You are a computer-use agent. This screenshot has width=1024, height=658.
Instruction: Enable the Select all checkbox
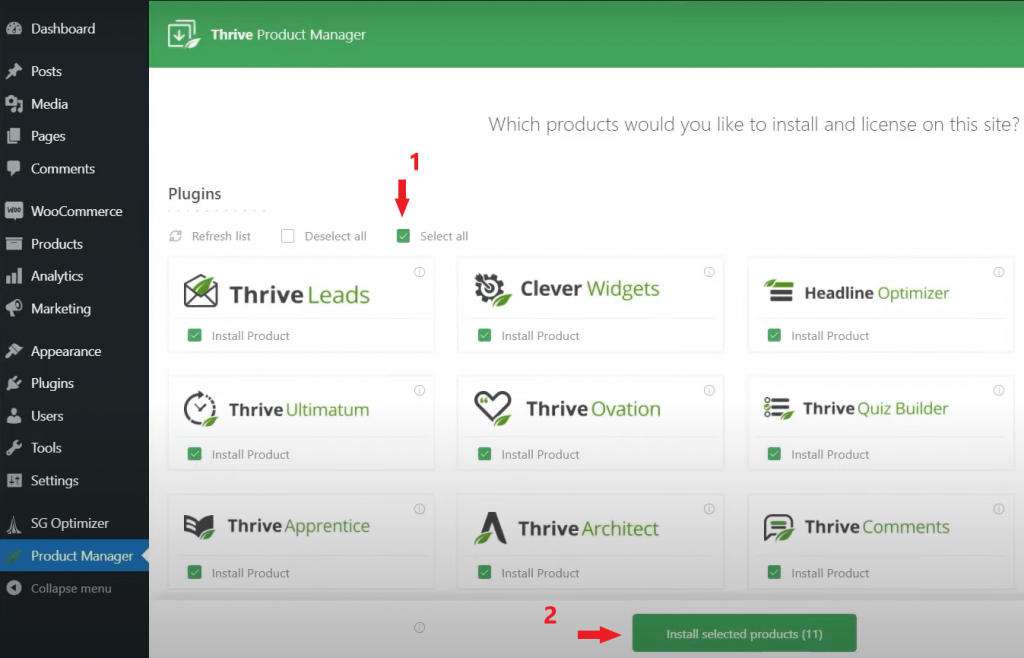coord(403,236)
